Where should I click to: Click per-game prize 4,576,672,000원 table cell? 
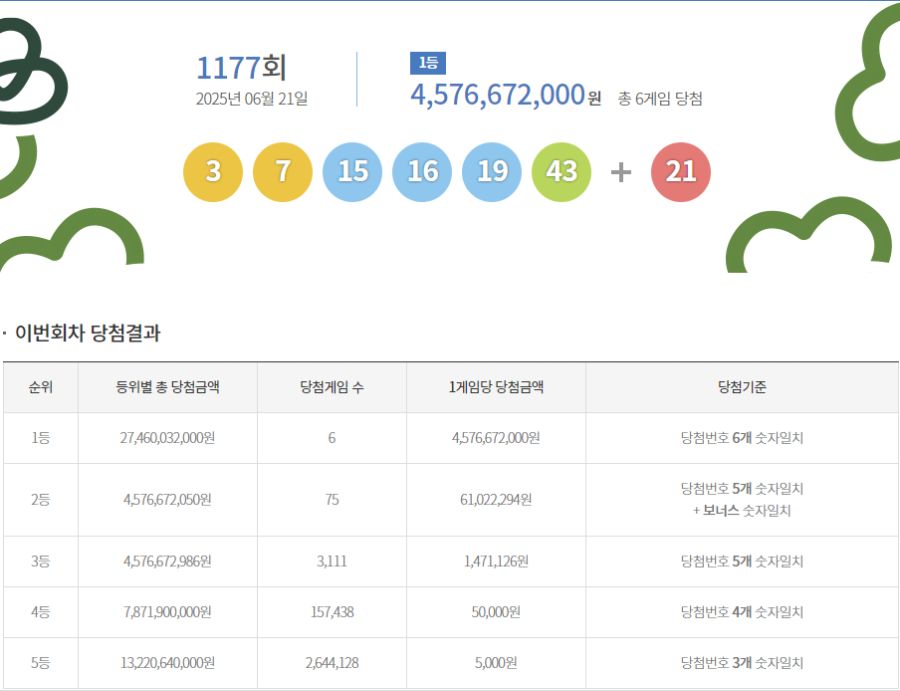[x=496, y=438]
